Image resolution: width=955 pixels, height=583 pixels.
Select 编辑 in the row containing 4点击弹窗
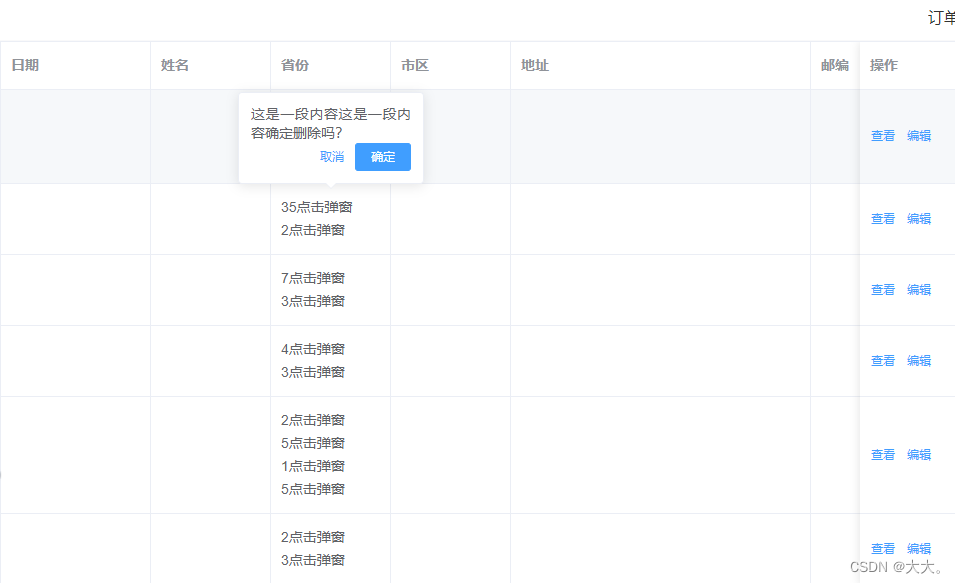[x=918, y=361]
